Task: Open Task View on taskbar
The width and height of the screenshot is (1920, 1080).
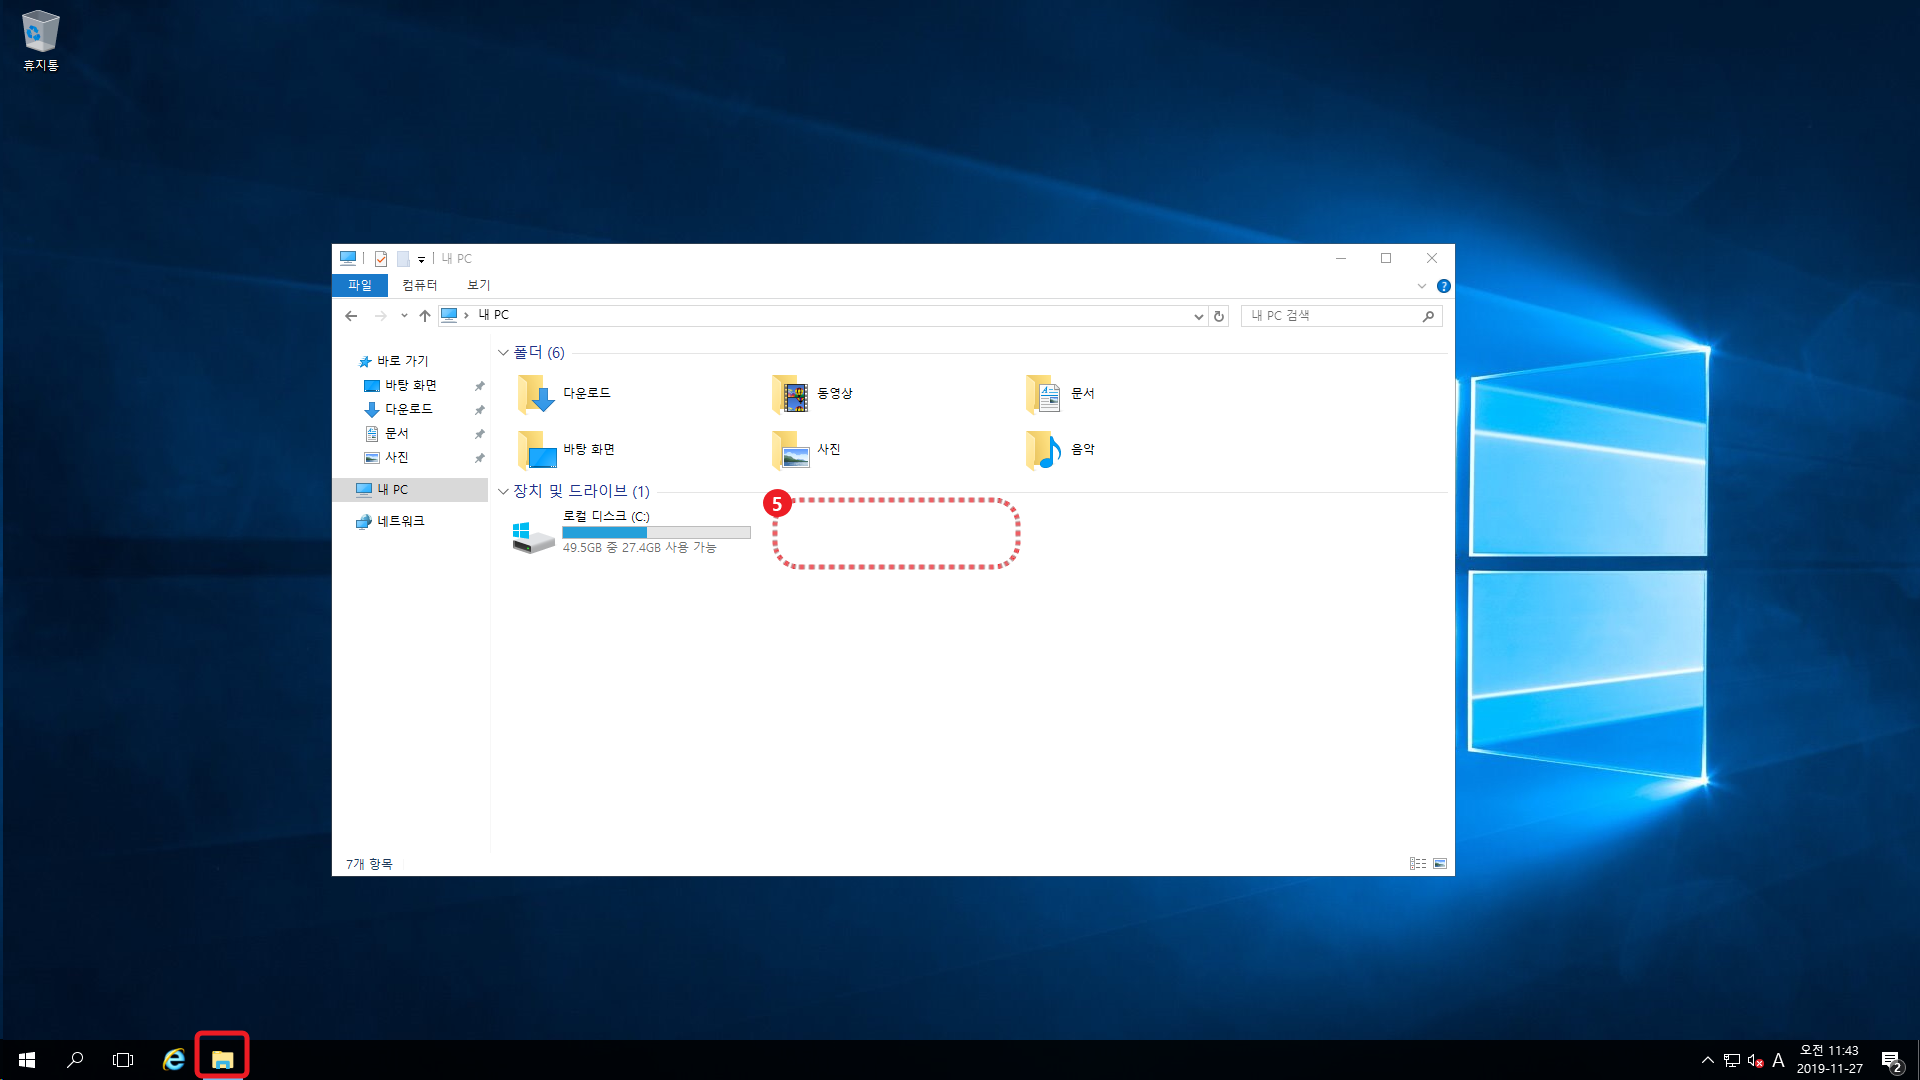Action: (x=123, y=1060)
